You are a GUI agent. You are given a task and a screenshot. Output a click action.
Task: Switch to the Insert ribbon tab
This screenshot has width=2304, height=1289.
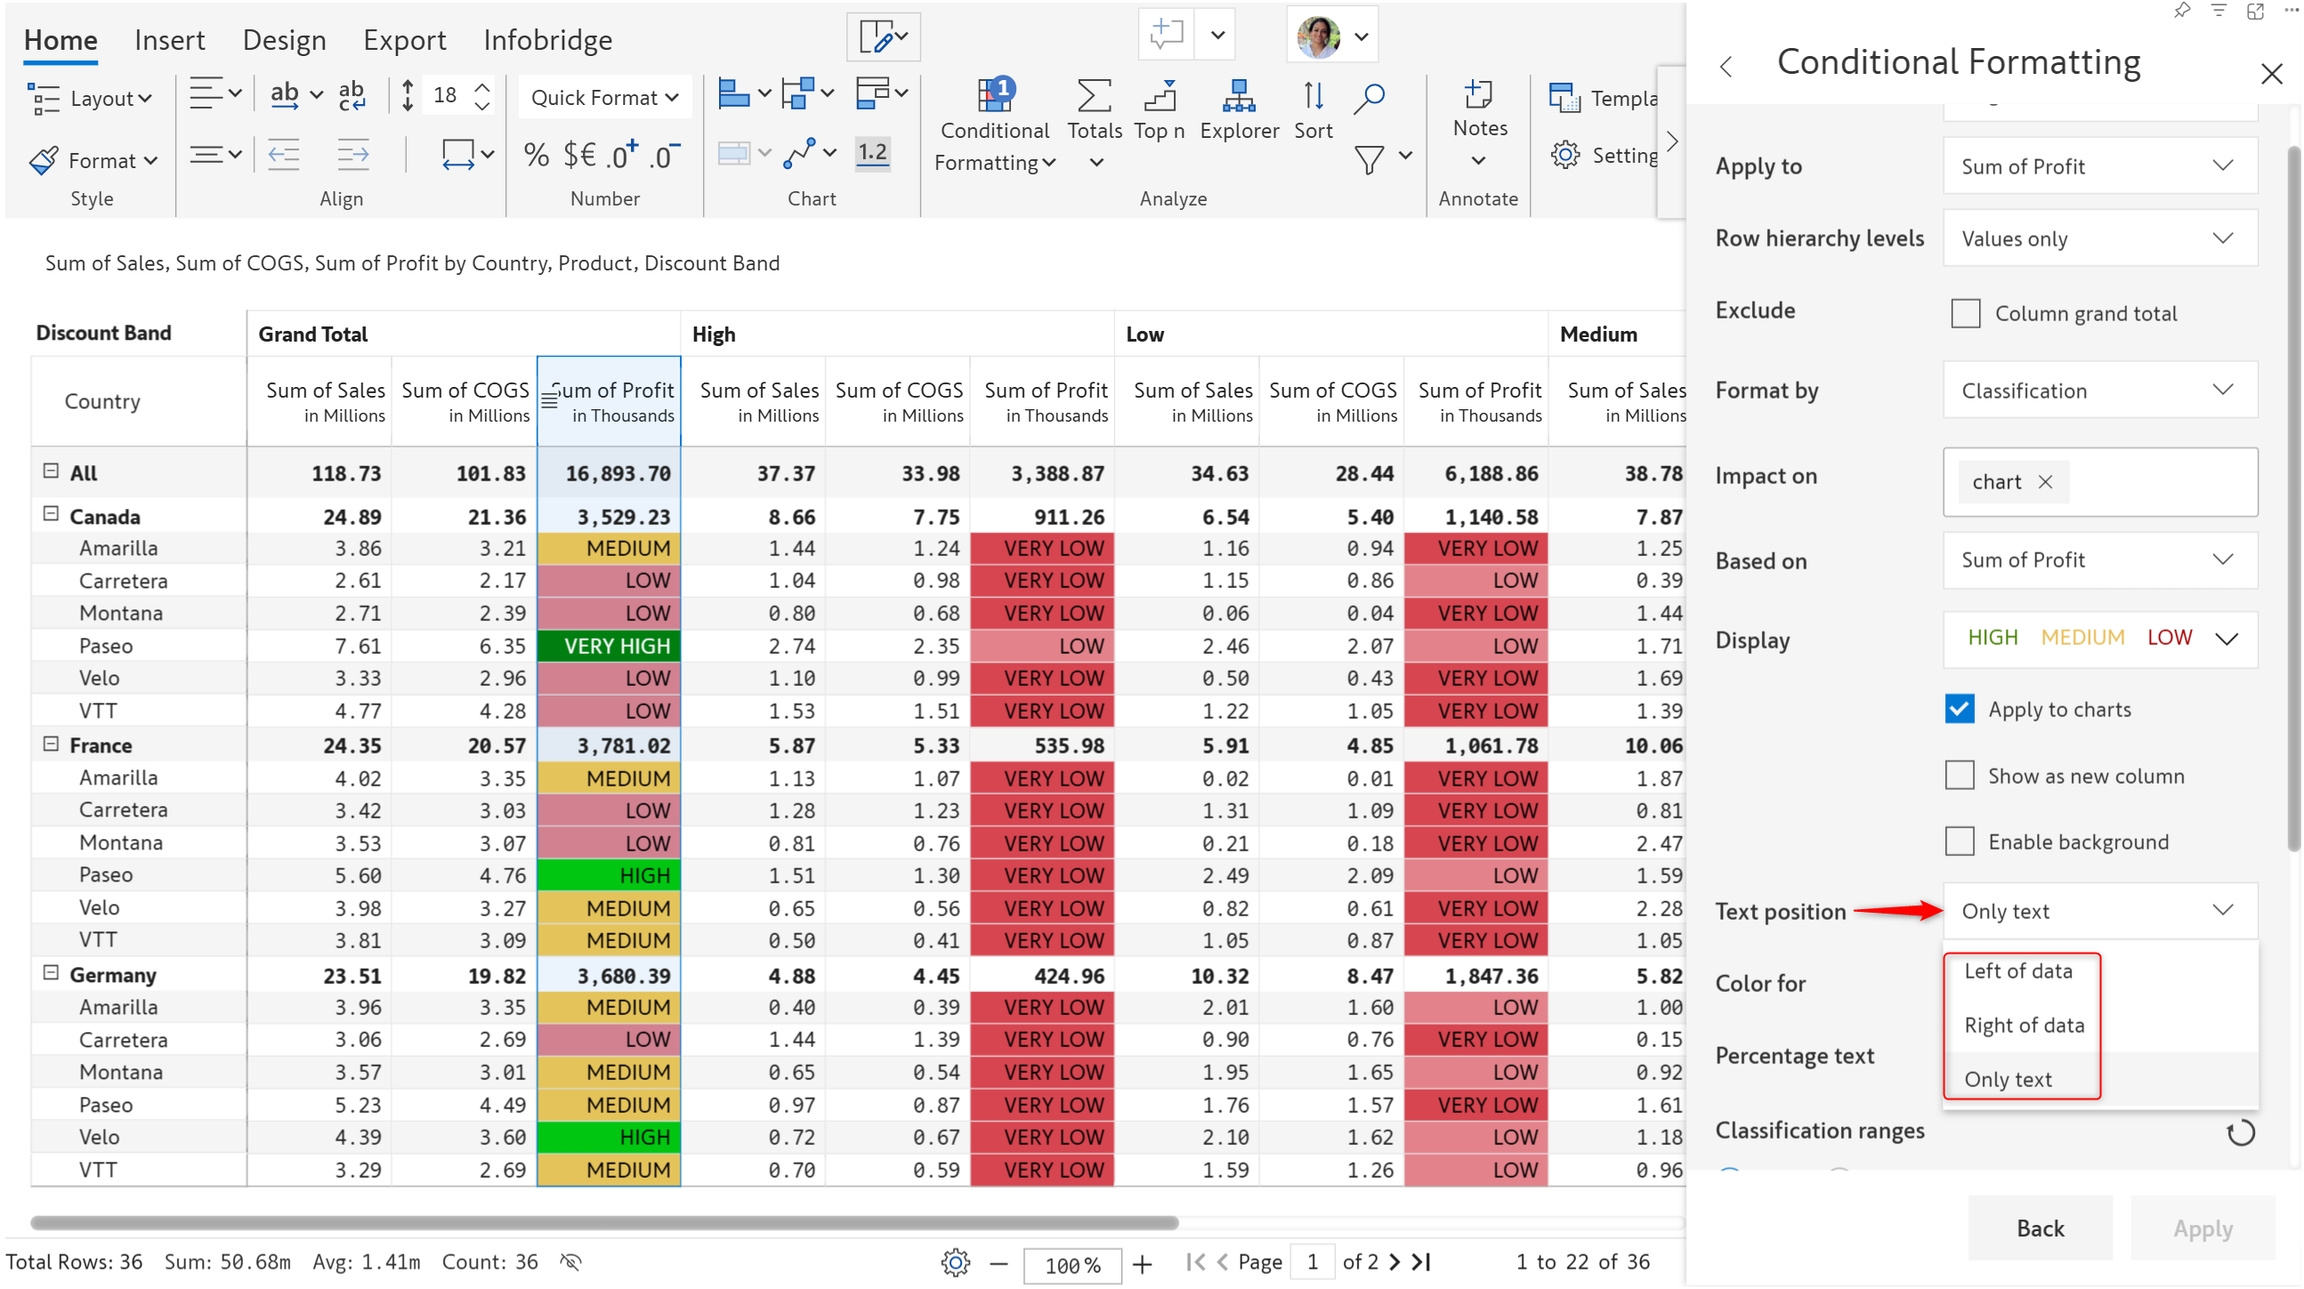pos(169,40)
